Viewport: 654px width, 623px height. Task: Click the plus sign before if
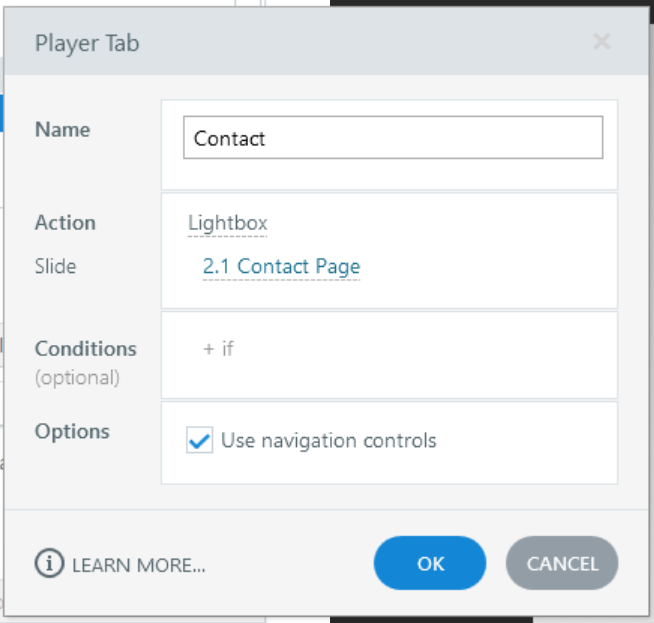pyautogui.click(x=209, y=349)
